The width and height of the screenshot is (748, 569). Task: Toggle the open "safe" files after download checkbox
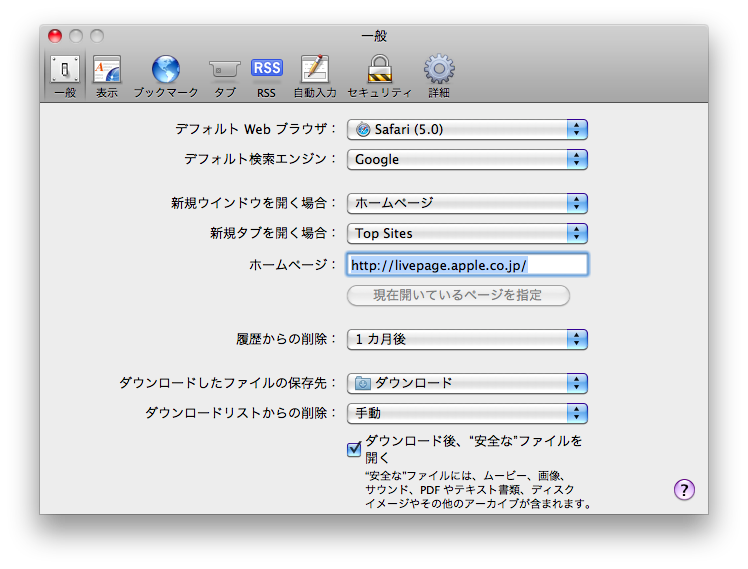coord(354,449)
